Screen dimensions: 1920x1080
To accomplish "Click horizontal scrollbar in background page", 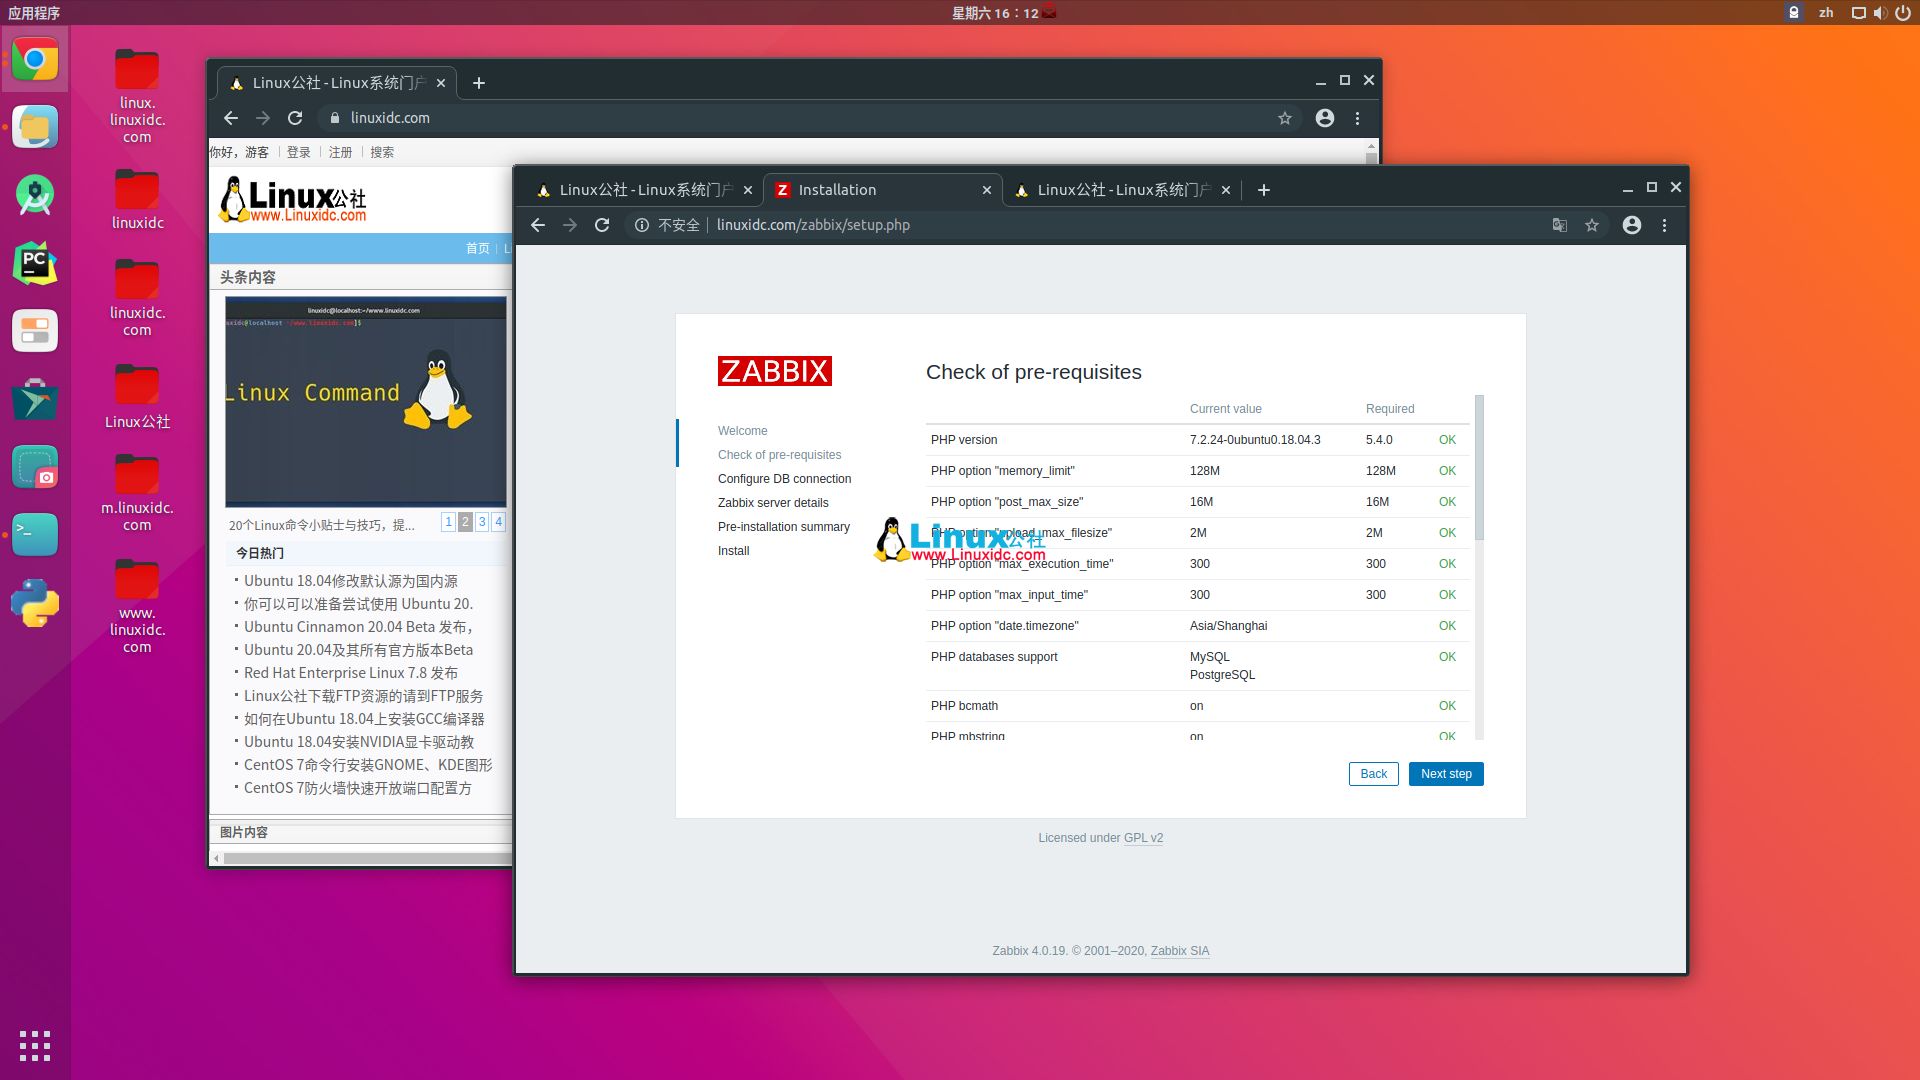I will pyautogui.click(x=368, y=858).
